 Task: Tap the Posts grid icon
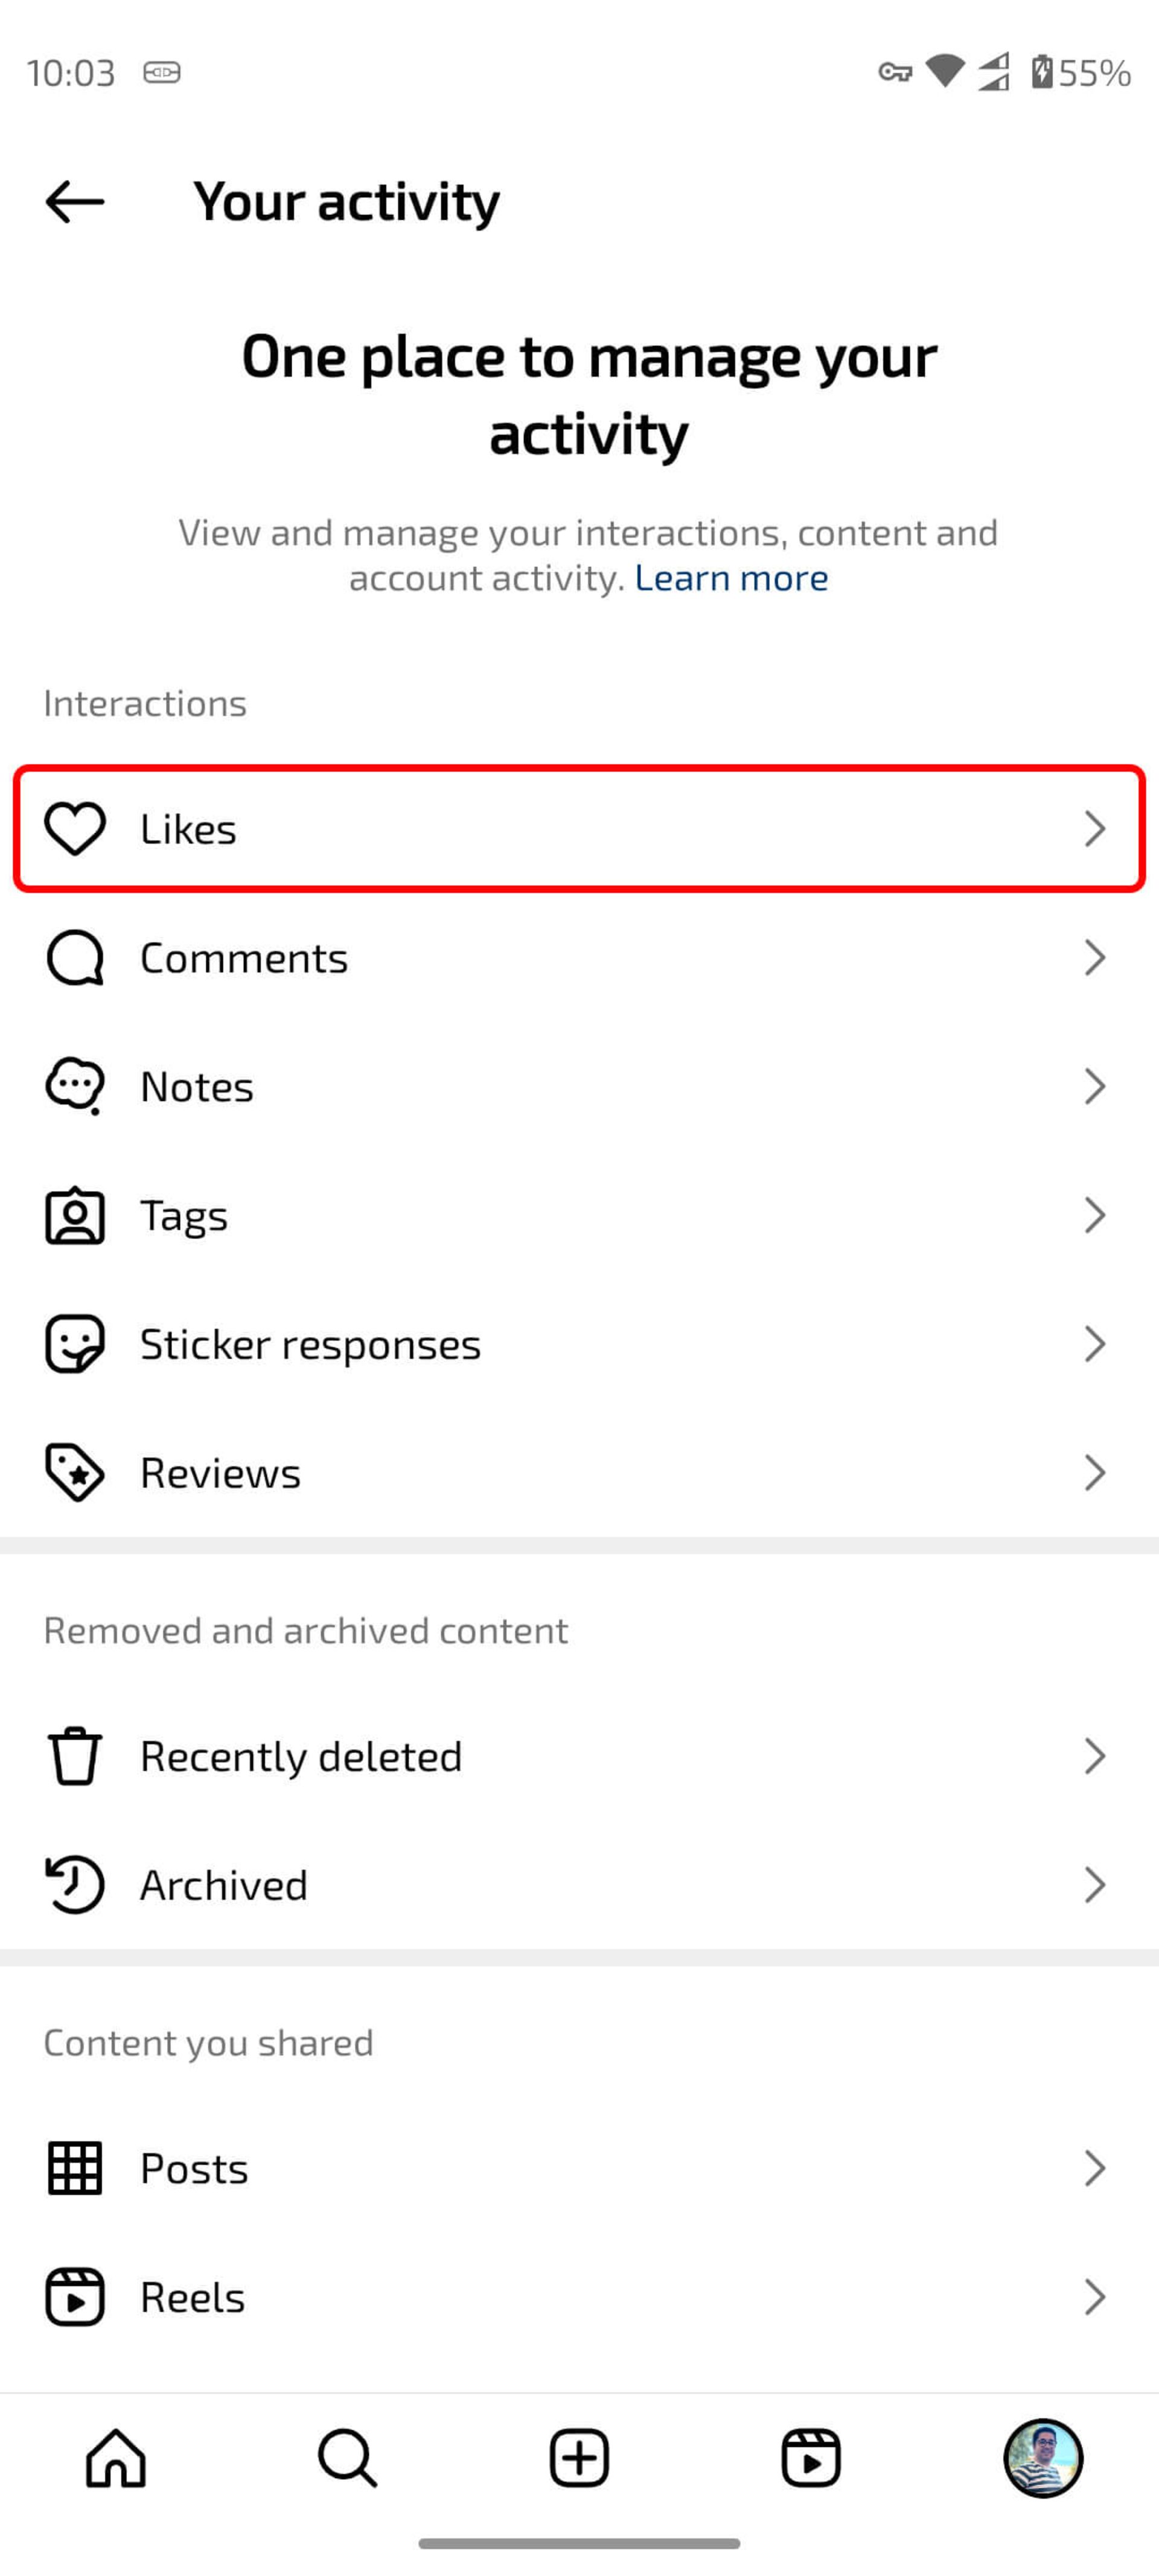coord(75,2169)
